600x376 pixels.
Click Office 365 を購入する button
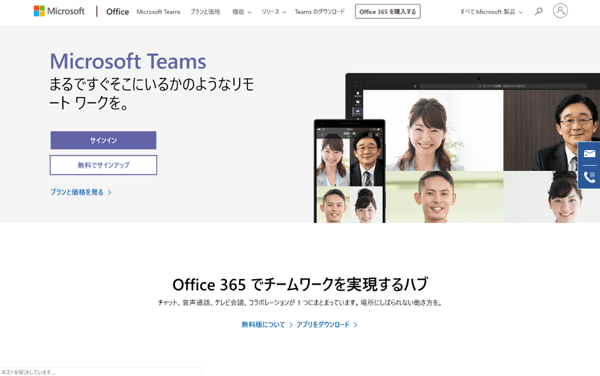(388, 11)
